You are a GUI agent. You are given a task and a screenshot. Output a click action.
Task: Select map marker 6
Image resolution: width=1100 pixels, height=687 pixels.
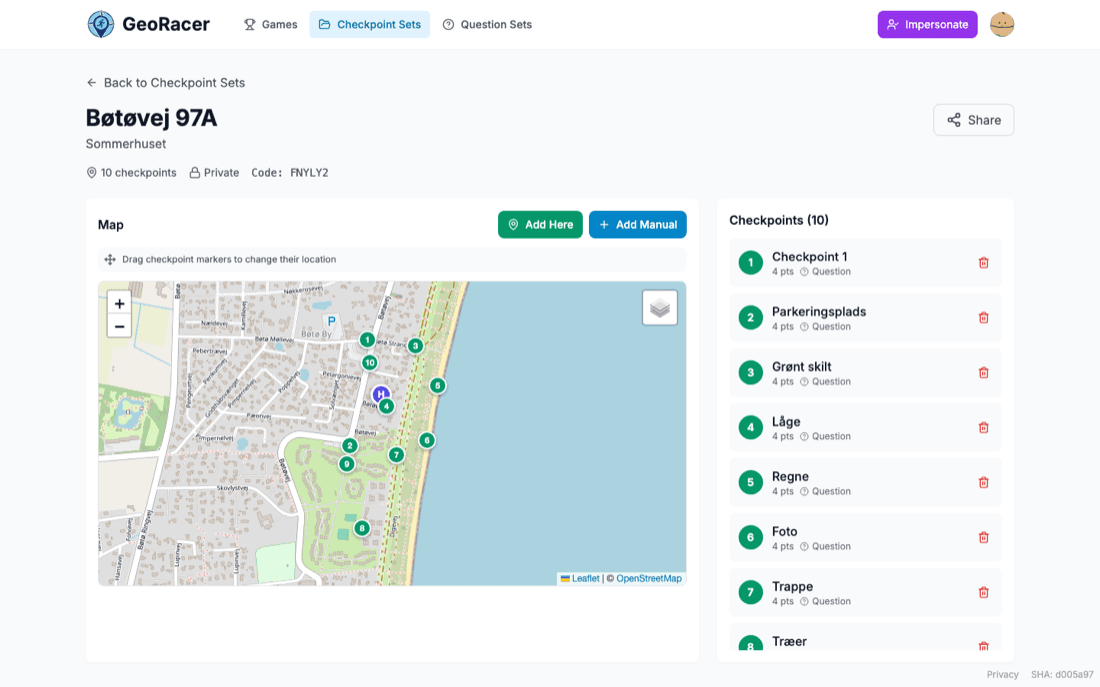pos(427,440)
